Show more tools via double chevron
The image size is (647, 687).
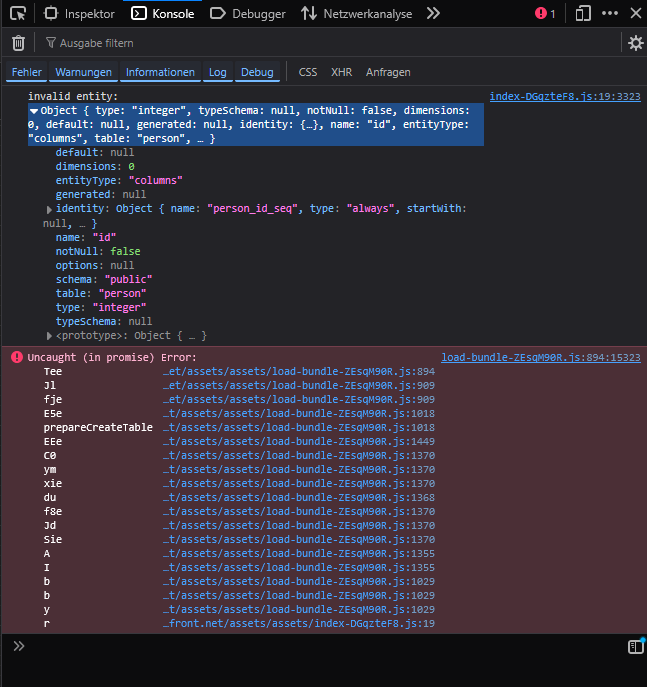pos(433,14)
